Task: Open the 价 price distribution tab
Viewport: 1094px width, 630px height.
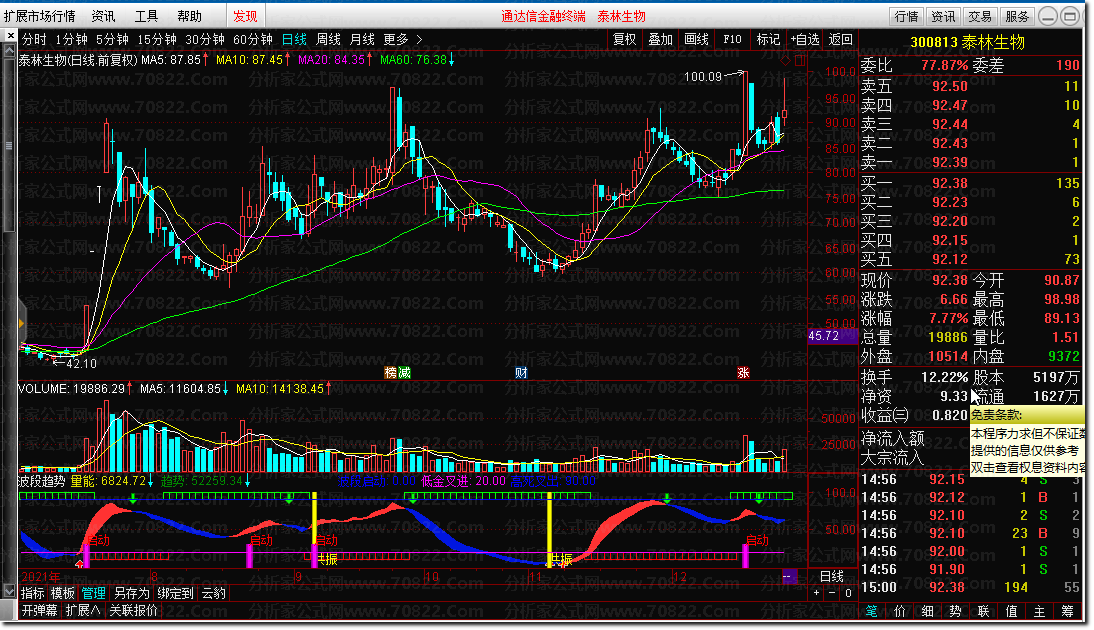Action: click(x=899, y=611)
